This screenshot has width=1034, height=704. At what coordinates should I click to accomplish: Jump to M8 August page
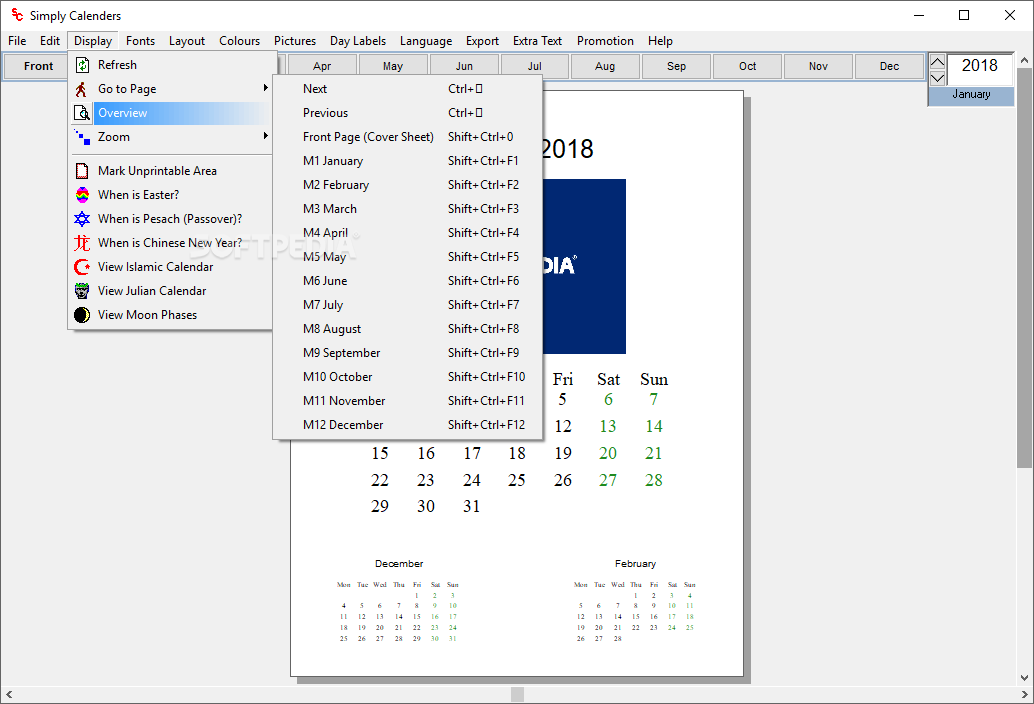pyautogui.click(x=408, y=329)
